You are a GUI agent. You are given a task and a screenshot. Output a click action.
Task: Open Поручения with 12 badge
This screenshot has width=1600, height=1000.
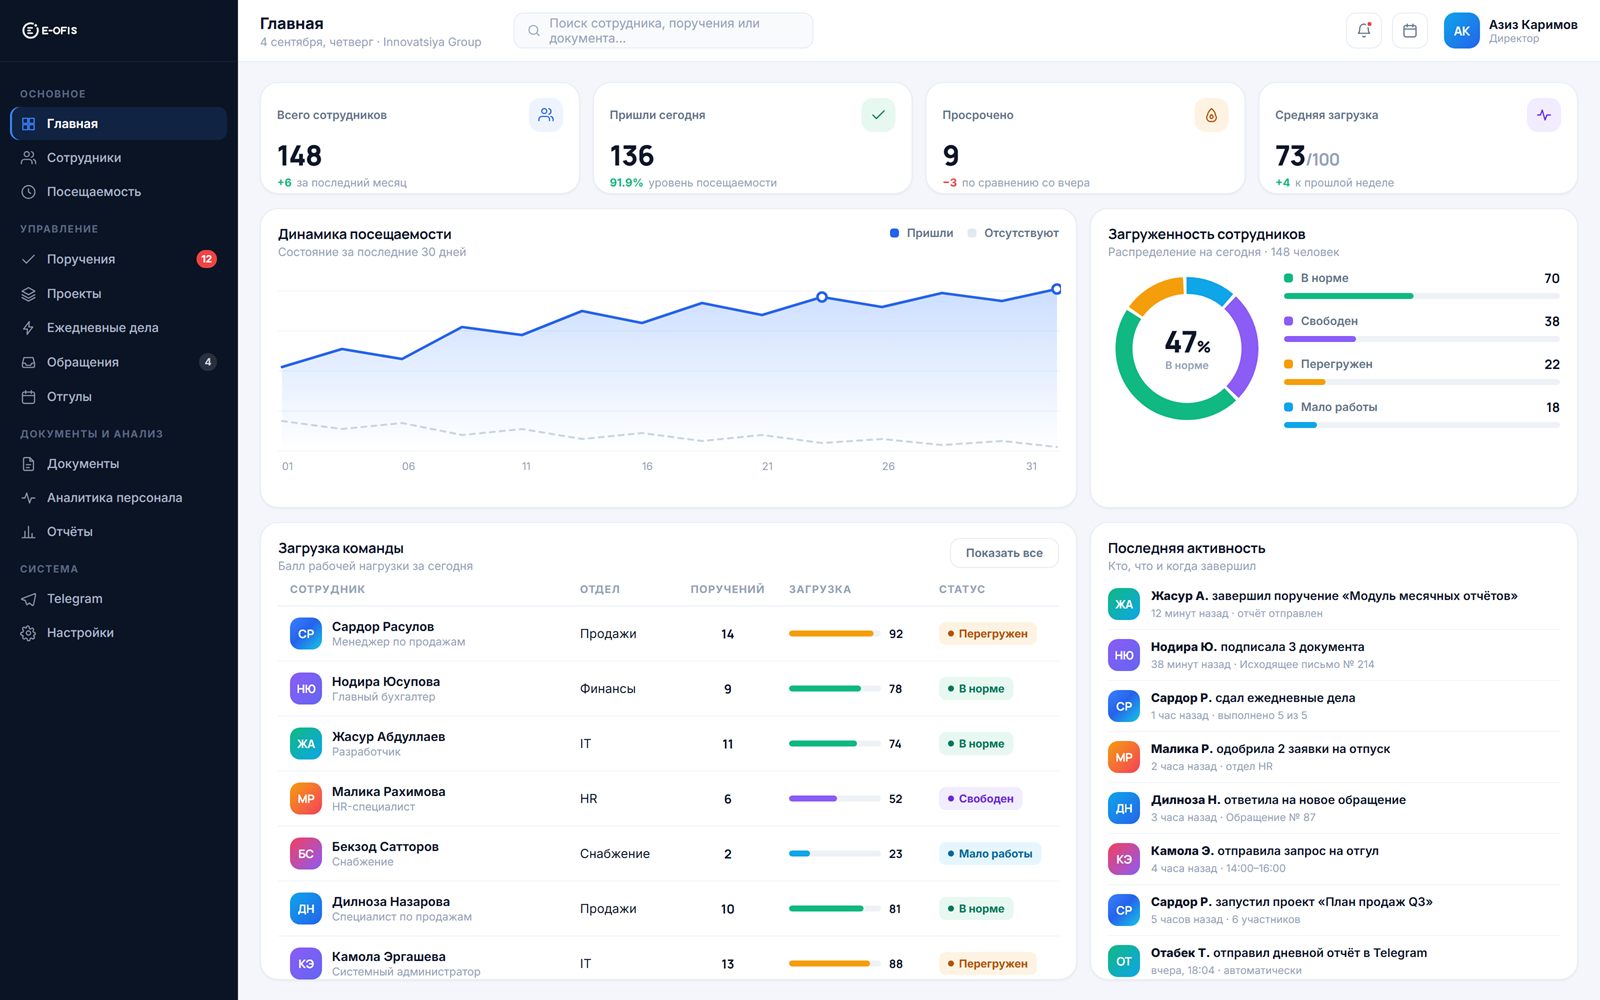click(119, 259)
